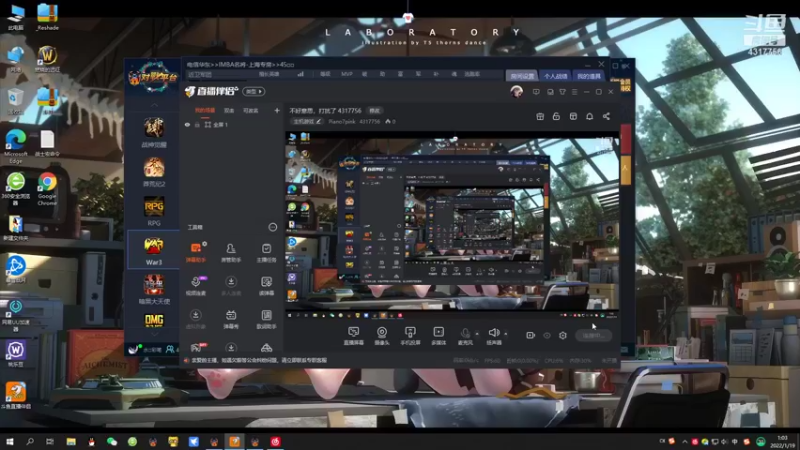Add a 手机投屏 phone mirroring source
The height and width of the screenshot is (450, 800).
click(410, 336)
